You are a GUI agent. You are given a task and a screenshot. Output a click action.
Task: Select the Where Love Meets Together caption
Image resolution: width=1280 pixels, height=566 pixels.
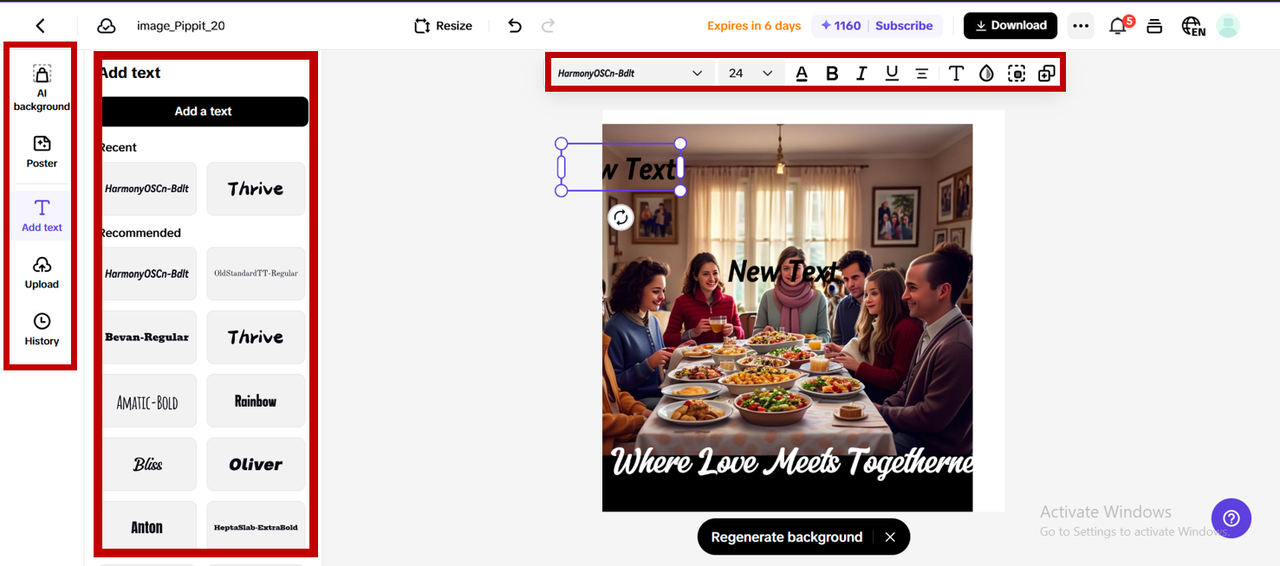tap(790, 462)
